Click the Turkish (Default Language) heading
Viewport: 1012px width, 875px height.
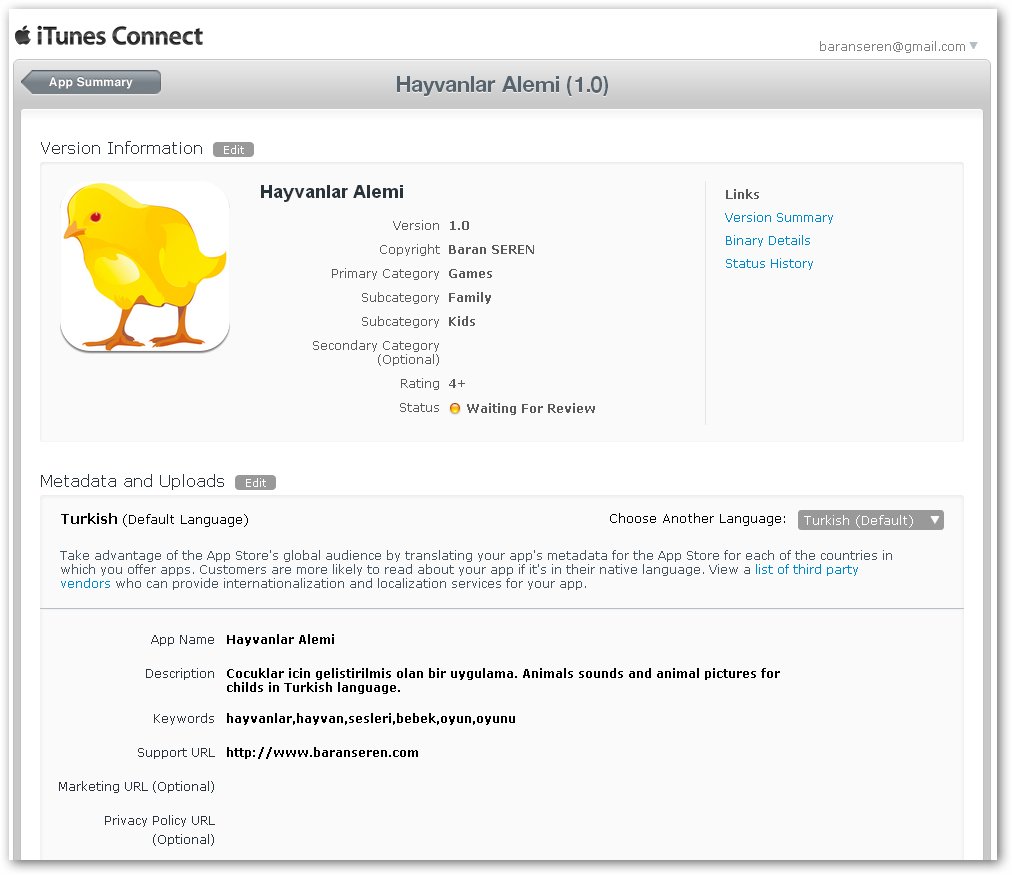point(154,519)
